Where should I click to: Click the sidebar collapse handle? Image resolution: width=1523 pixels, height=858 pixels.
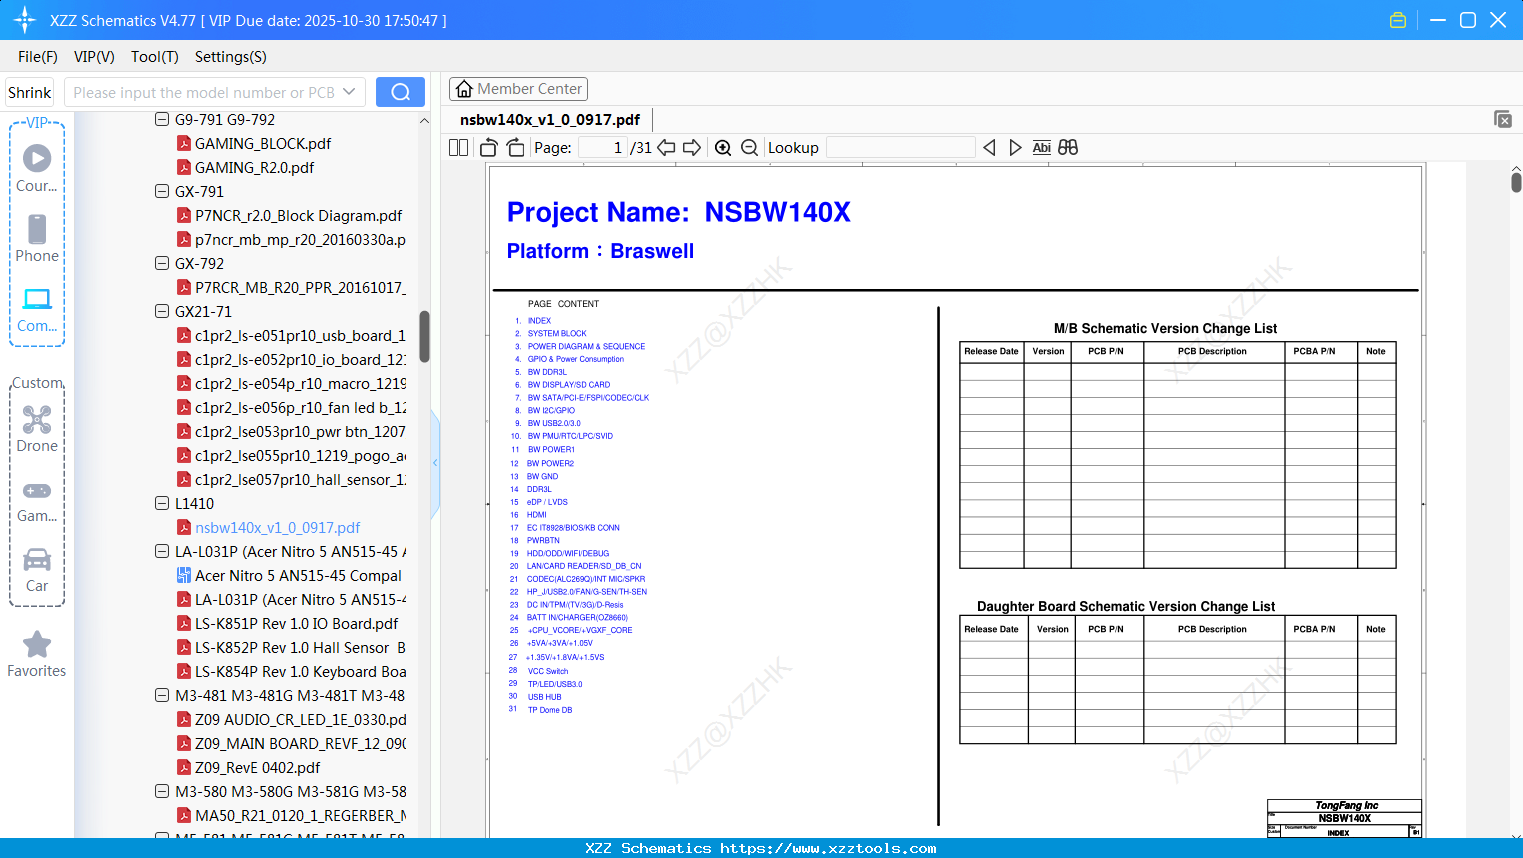pos(435,462)
